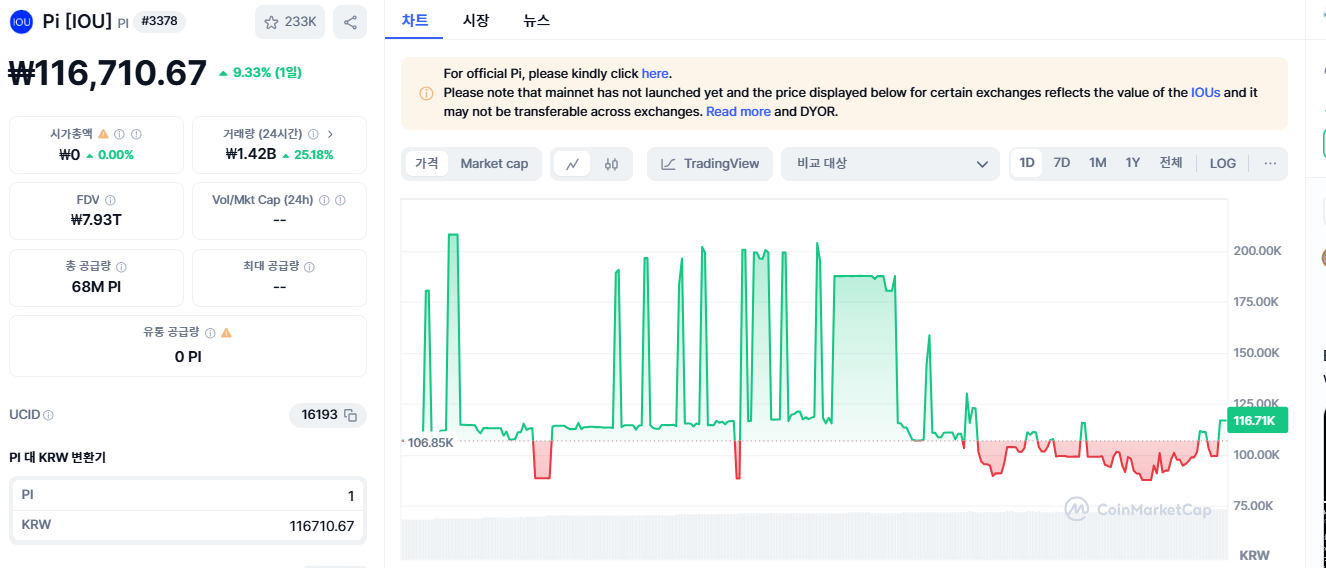Viewport: 1326px width, 568px height.
Task: Copy UCID 16193 with copy icon
Action: pyautogui.click(x=350, y=415)
